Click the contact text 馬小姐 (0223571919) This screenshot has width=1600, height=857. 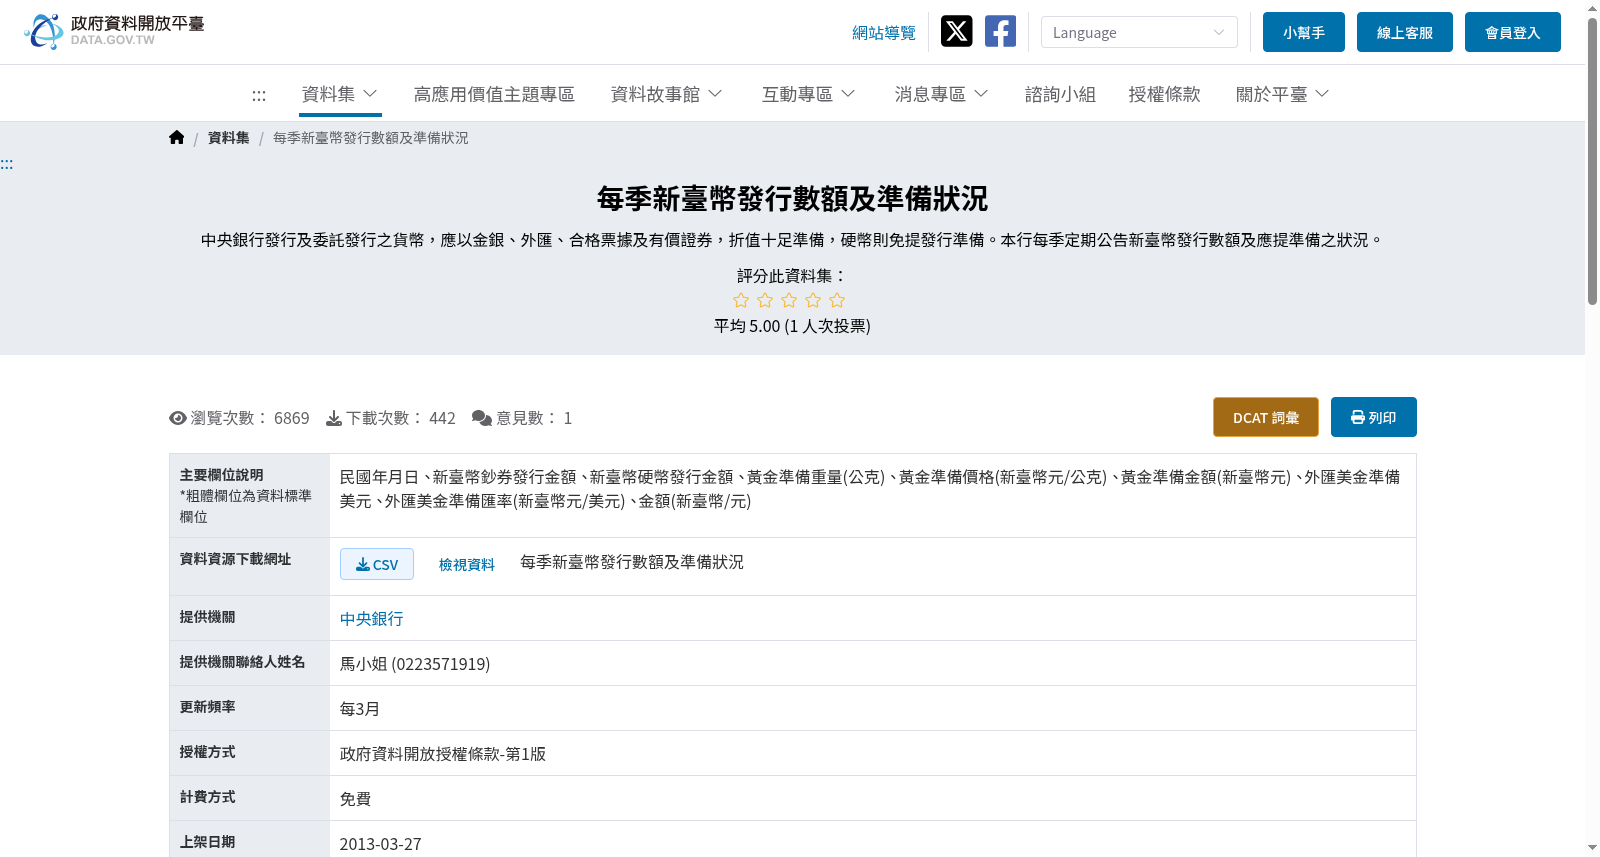click(415, 664)
